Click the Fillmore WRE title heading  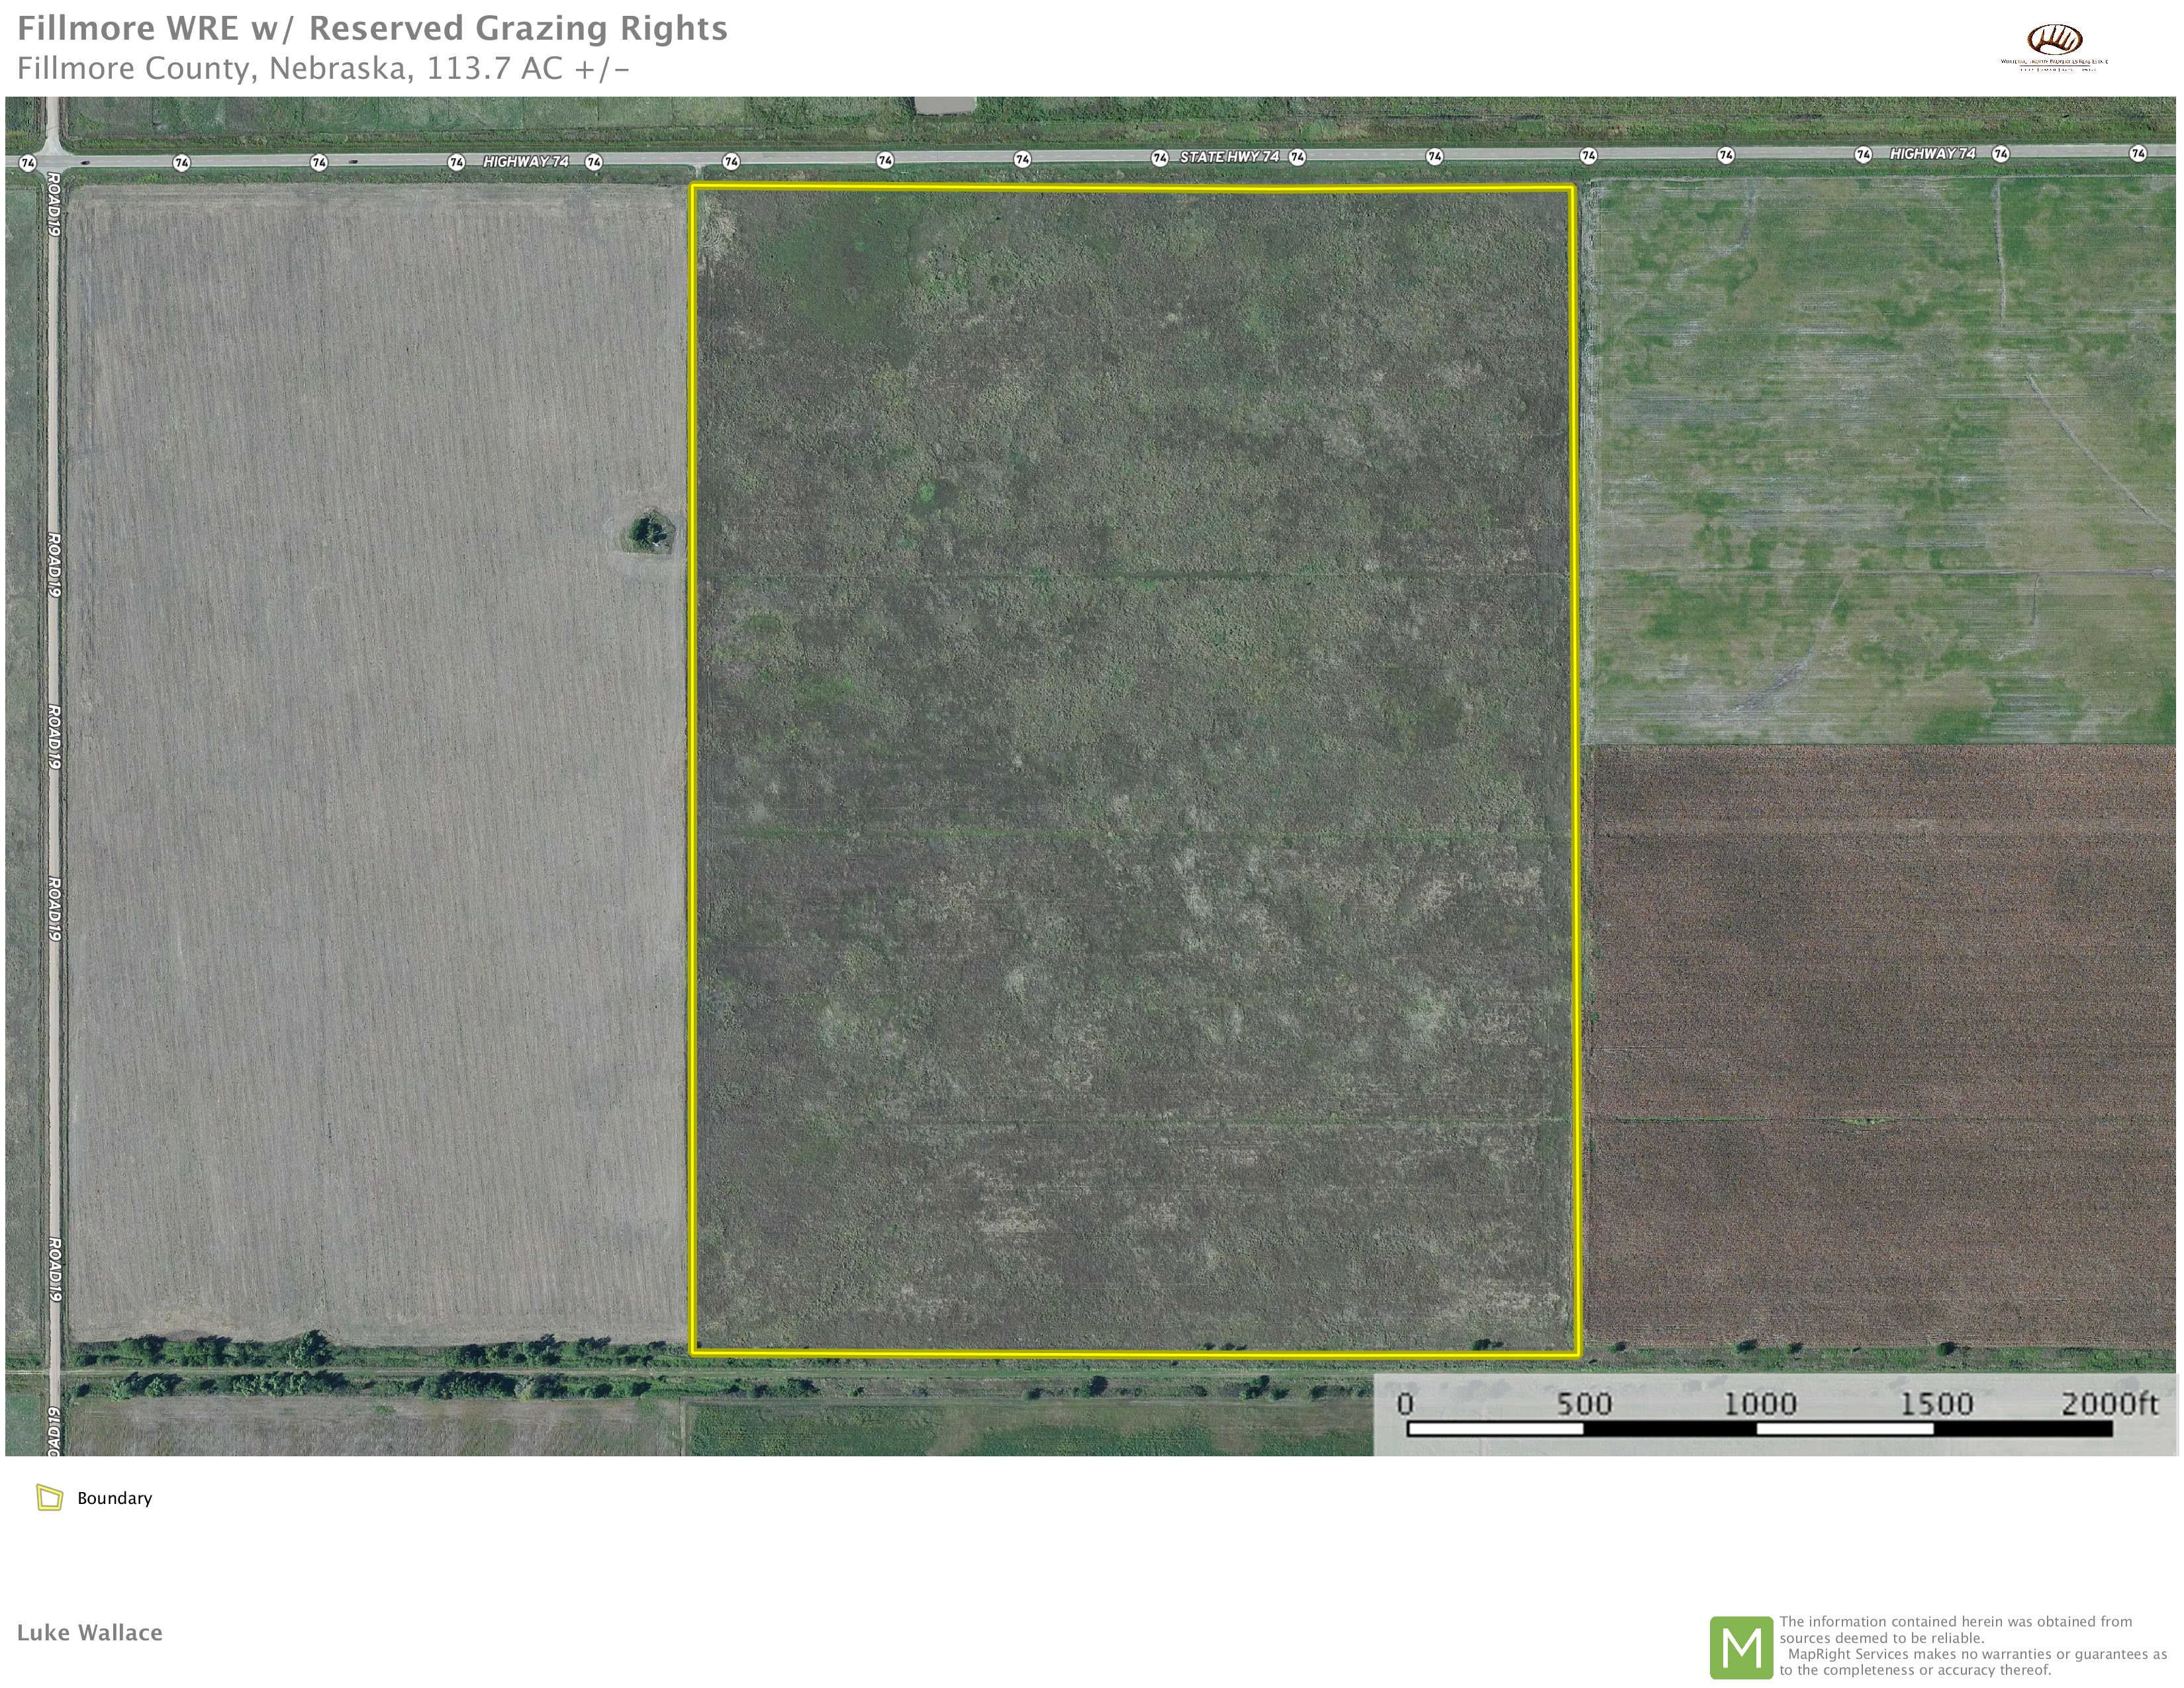tap(372, 28)
